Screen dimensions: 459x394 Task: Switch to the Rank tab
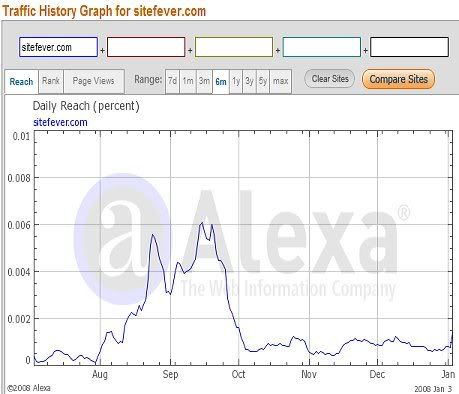[51, 81]
